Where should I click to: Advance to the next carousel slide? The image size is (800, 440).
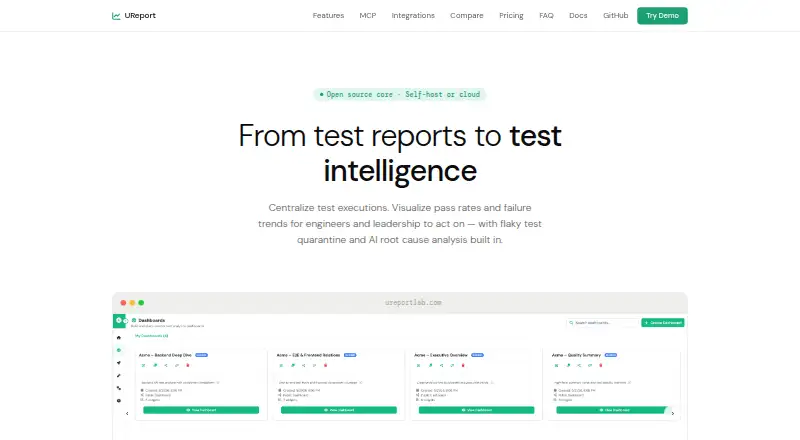(x=672, y=413)
